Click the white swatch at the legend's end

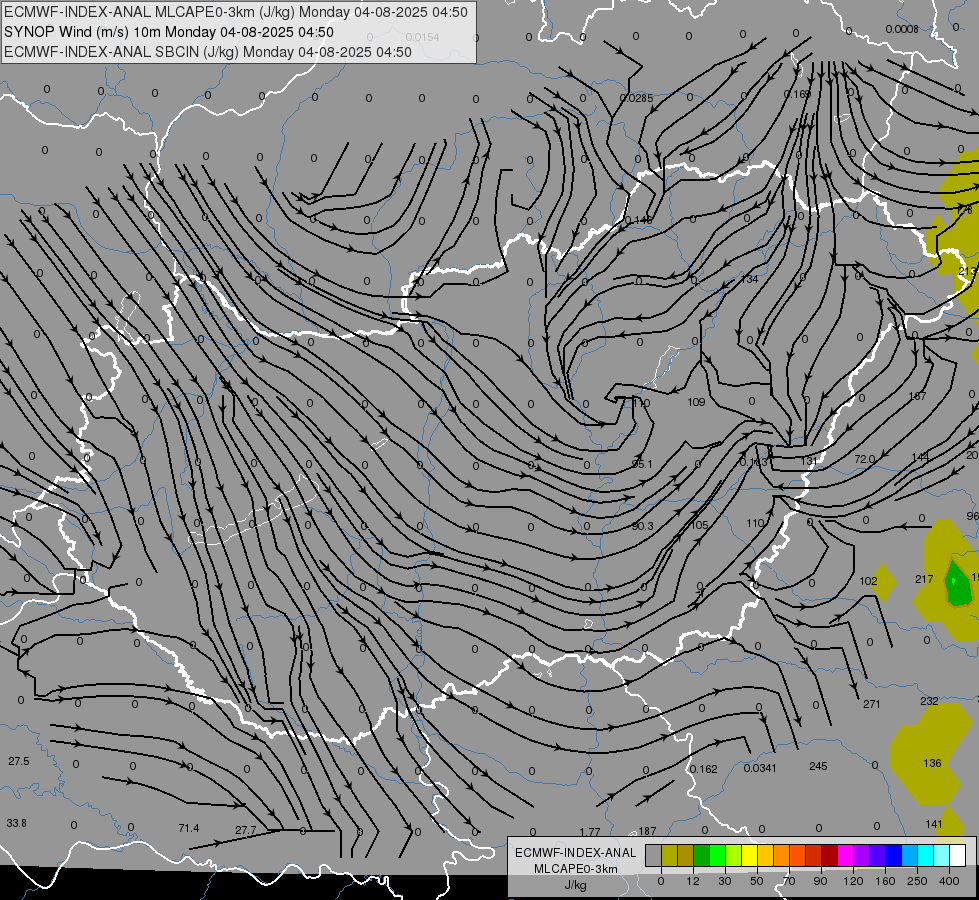tap(958, 856)
